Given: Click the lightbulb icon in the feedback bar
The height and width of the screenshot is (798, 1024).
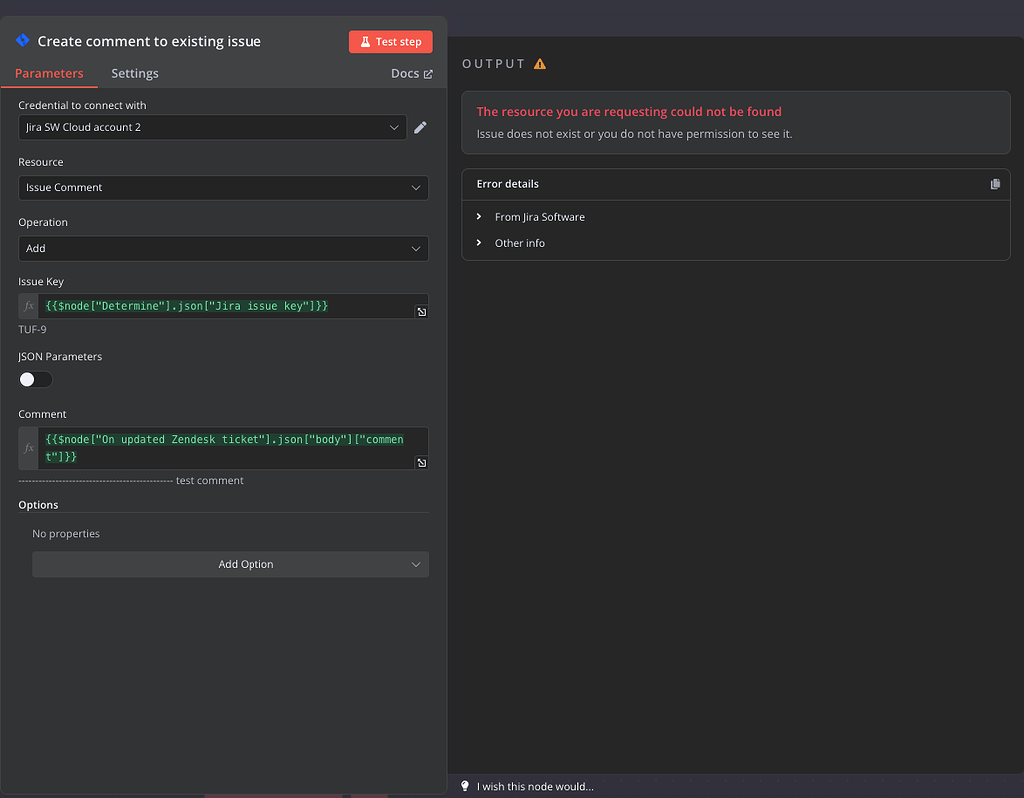Looking at the screenshot, I should (x=464, y=786).
